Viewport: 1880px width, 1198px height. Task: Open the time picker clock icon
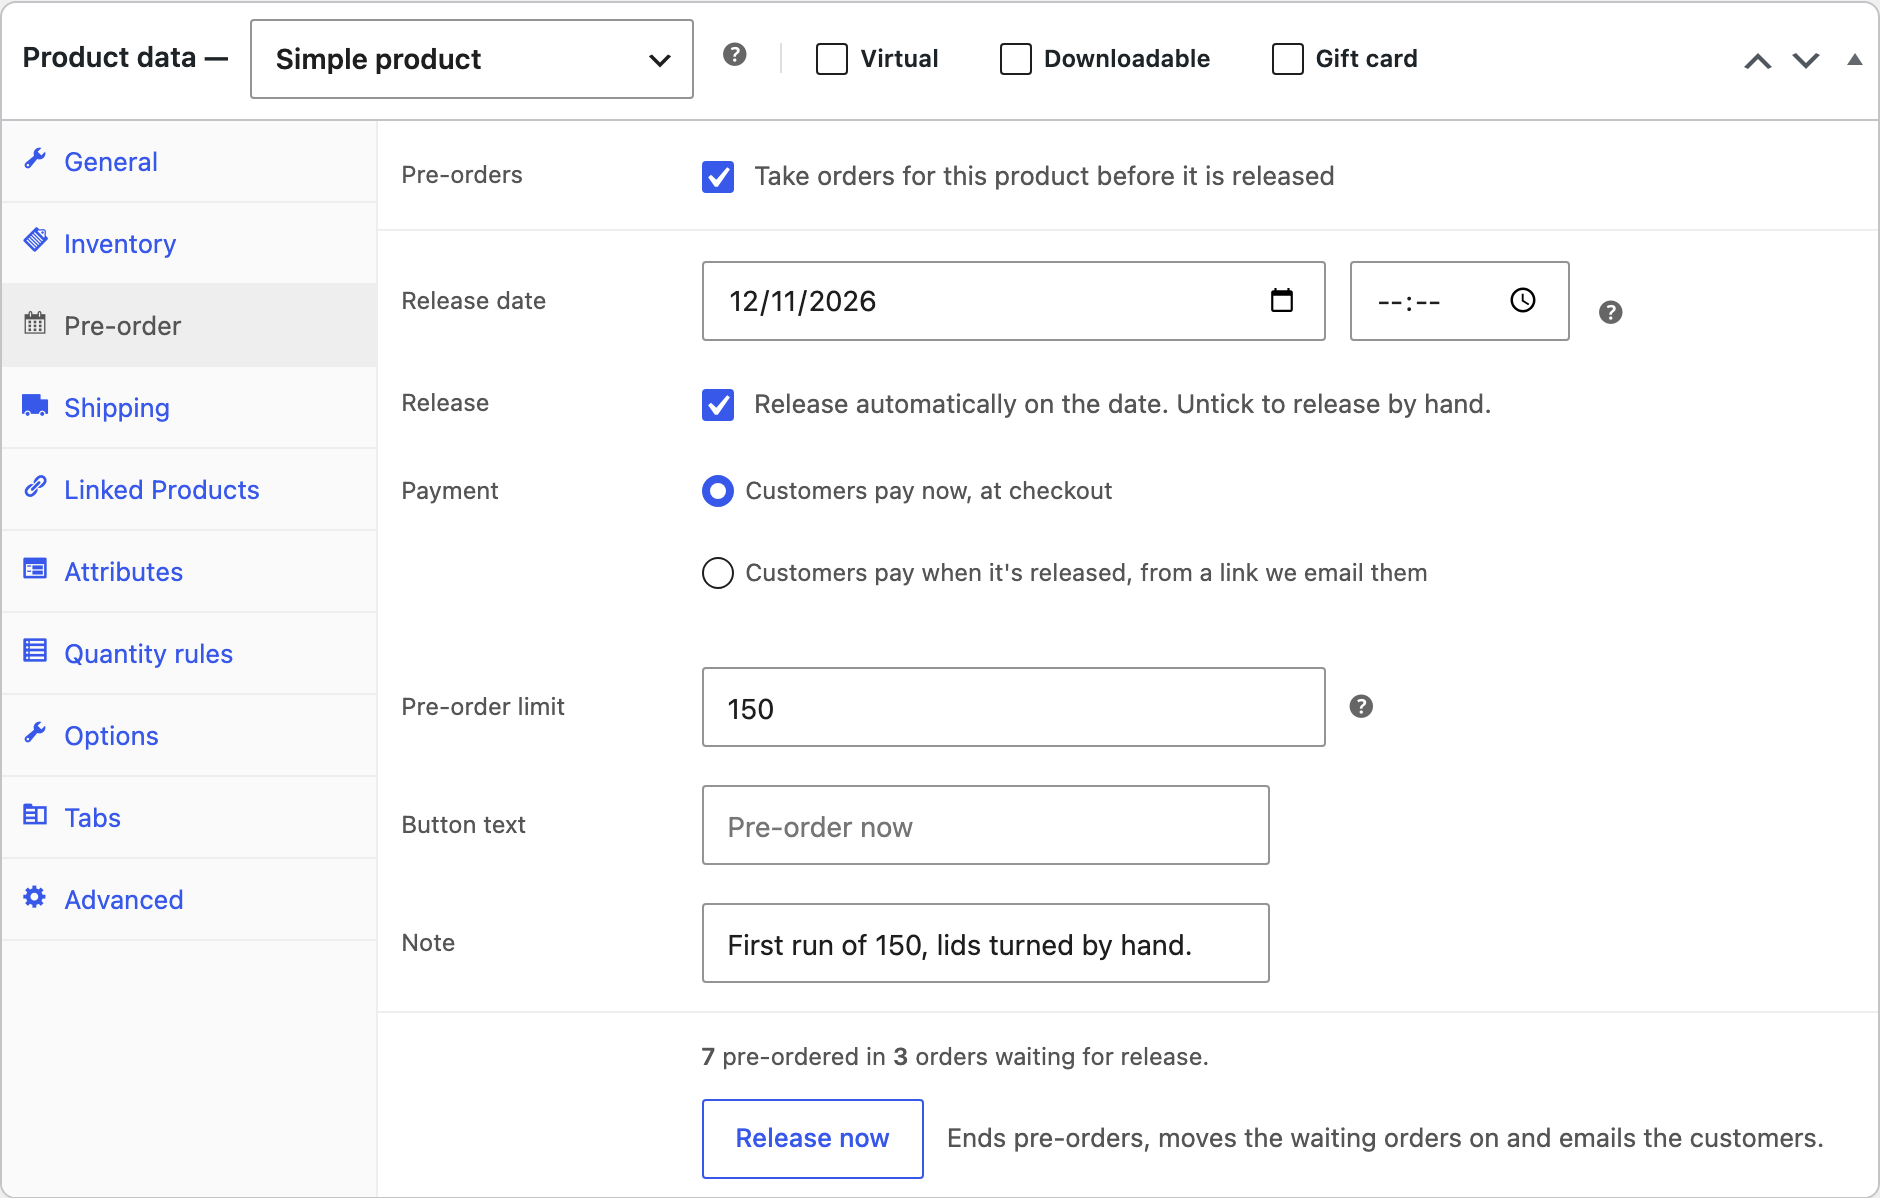pyautogui.click(x=1523, y=300)
